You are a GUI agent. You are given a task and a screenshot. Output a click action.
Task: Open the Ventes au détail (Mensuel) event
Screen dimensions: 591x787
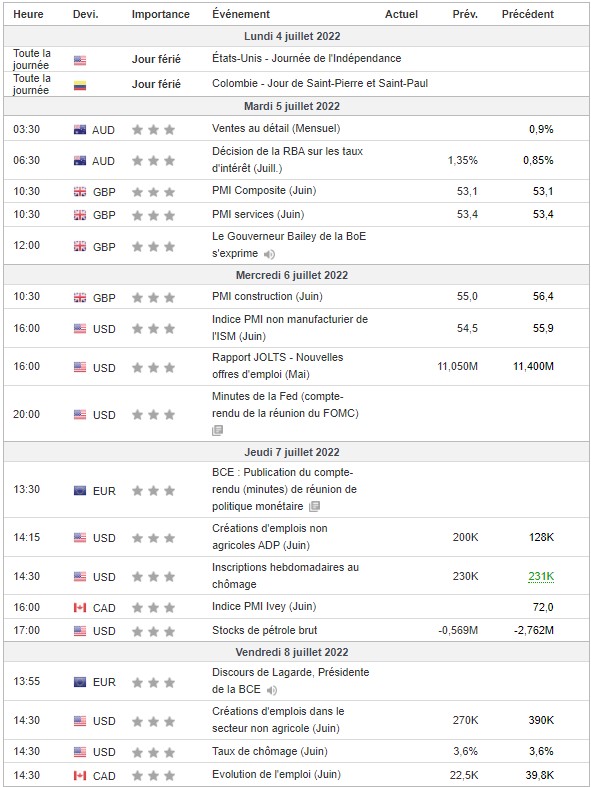pyautogui.click(x=276, y=128)
